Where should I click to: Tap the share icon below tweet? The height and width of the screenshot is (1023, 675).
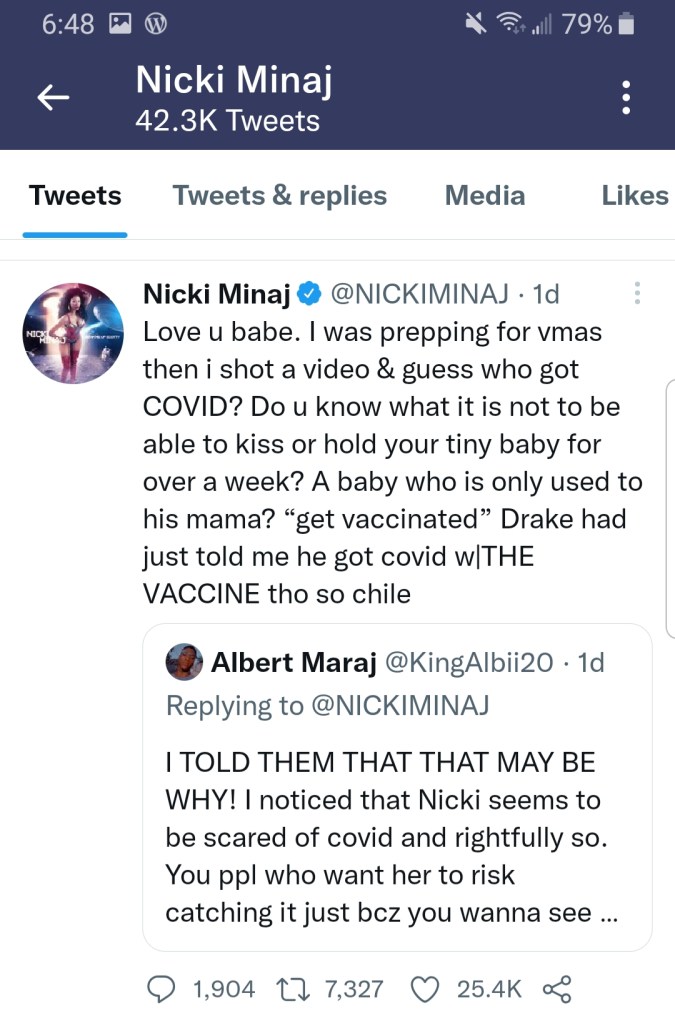coord(556,989)
